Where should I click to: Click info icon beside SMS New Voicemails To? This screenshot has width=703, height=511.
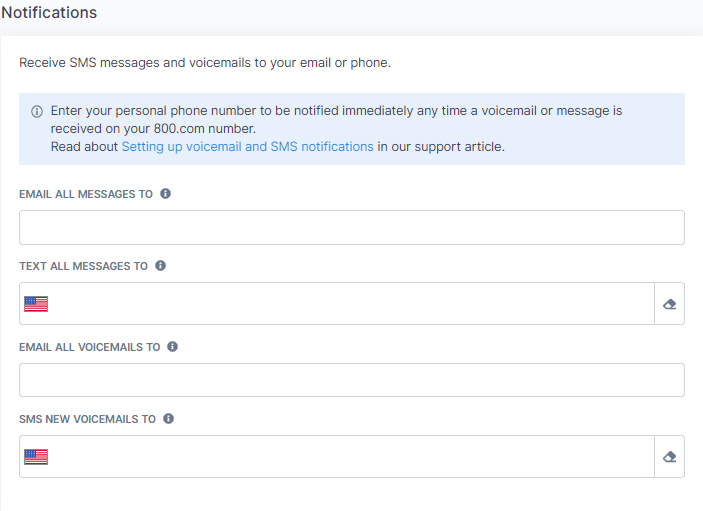pyautogui.click(x=168, y=419)
